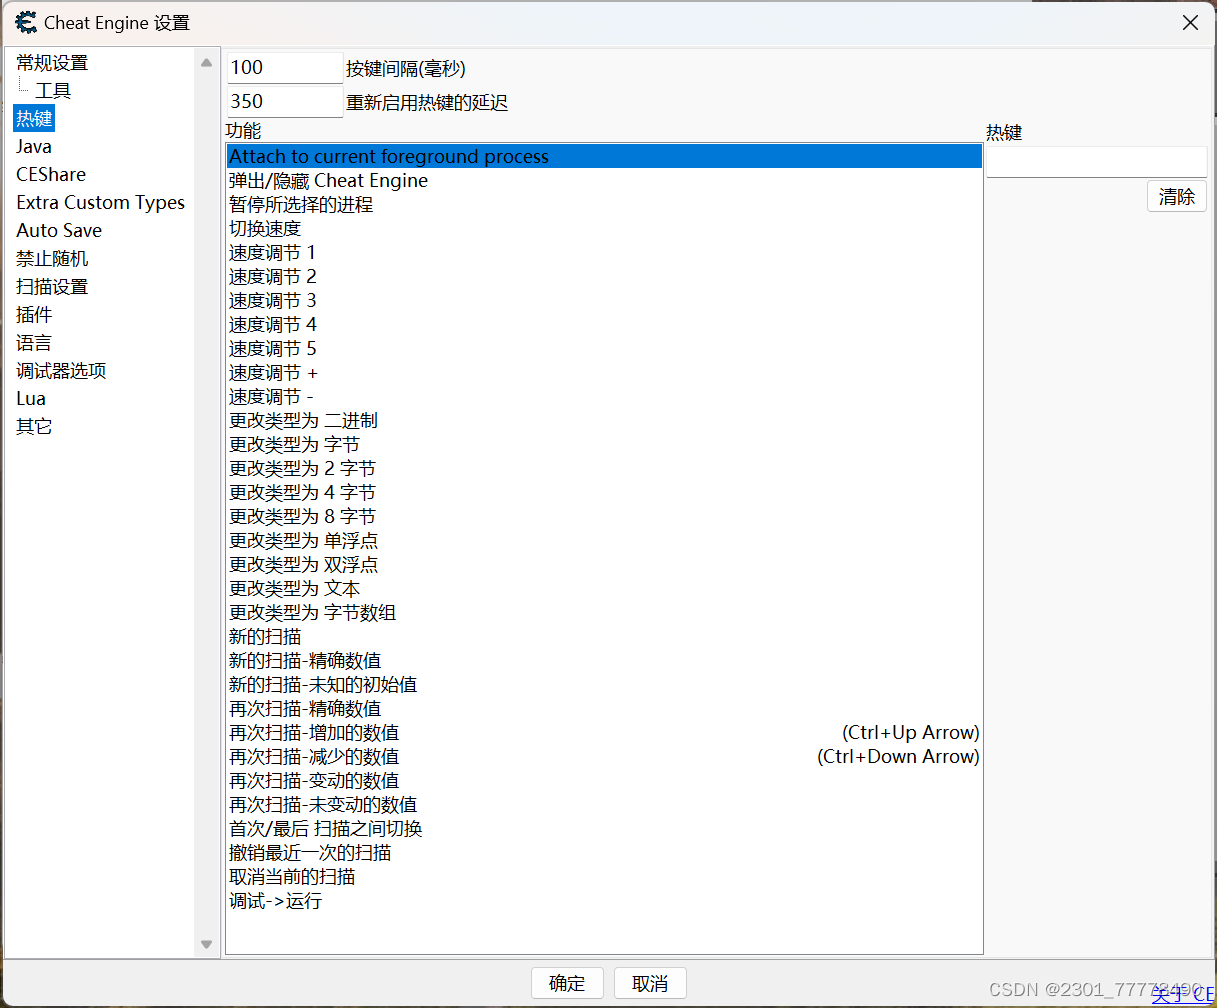The width and height of the screenshot is (1217, 1008).
Task: Select 再次扫描-增加的数值 function
Action: (604, 733)
